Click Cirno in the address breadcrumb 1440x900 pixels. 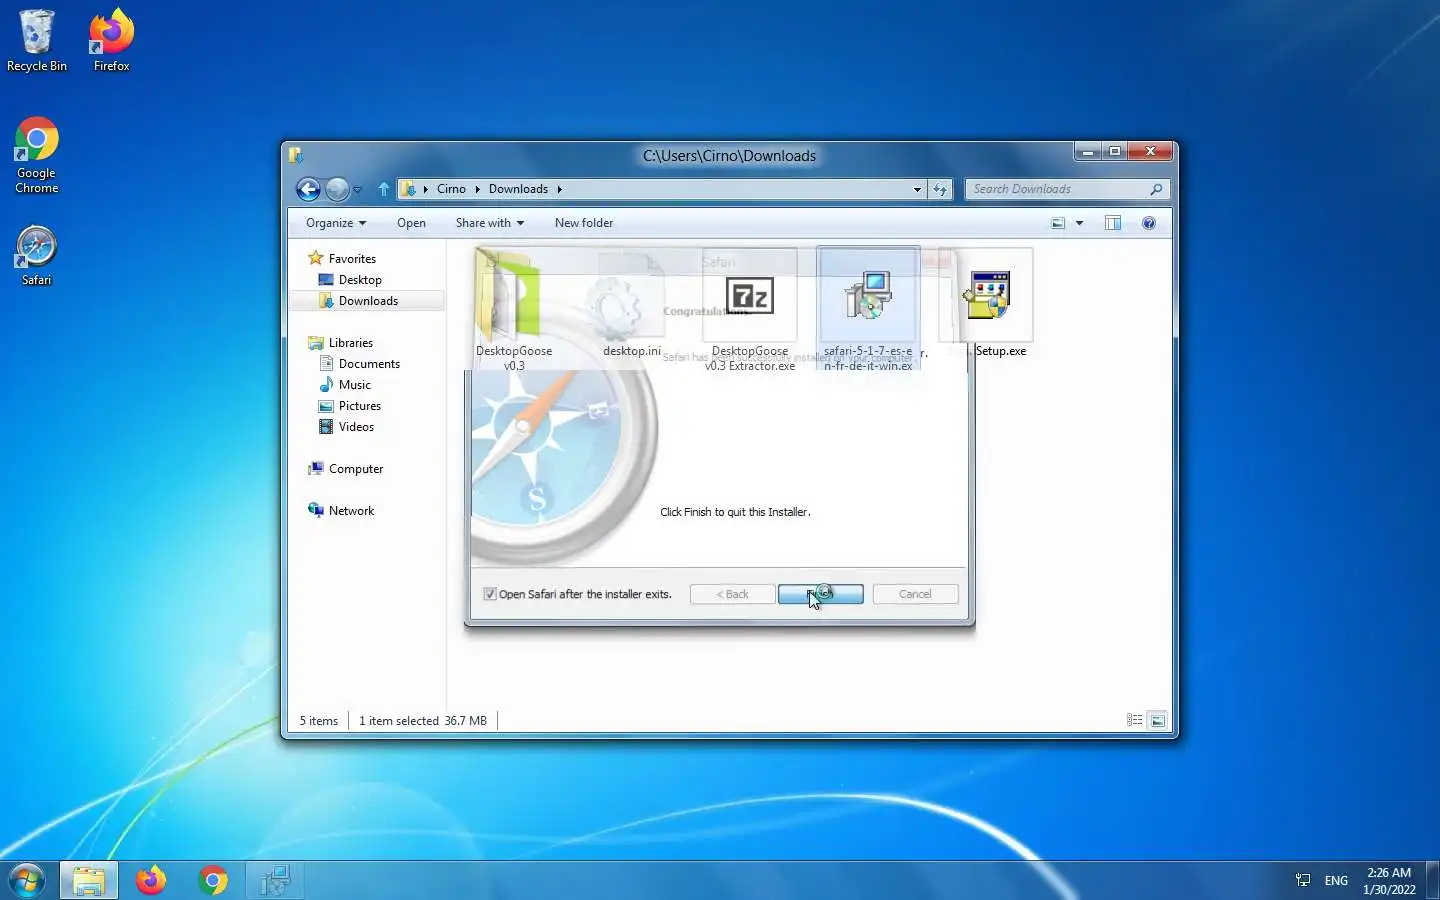(451, 189)
